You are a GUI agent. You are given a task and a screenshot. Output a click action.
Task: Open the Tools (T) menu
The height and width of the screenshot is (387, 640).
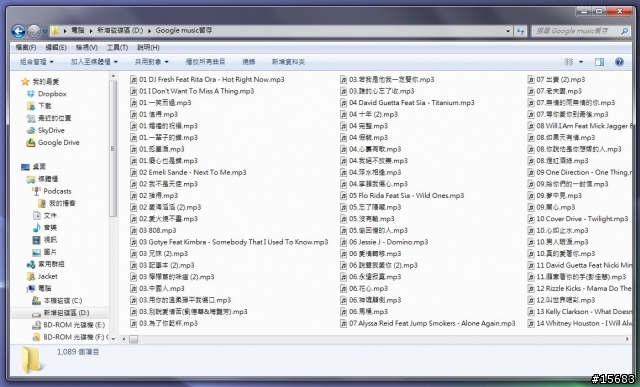118,48
